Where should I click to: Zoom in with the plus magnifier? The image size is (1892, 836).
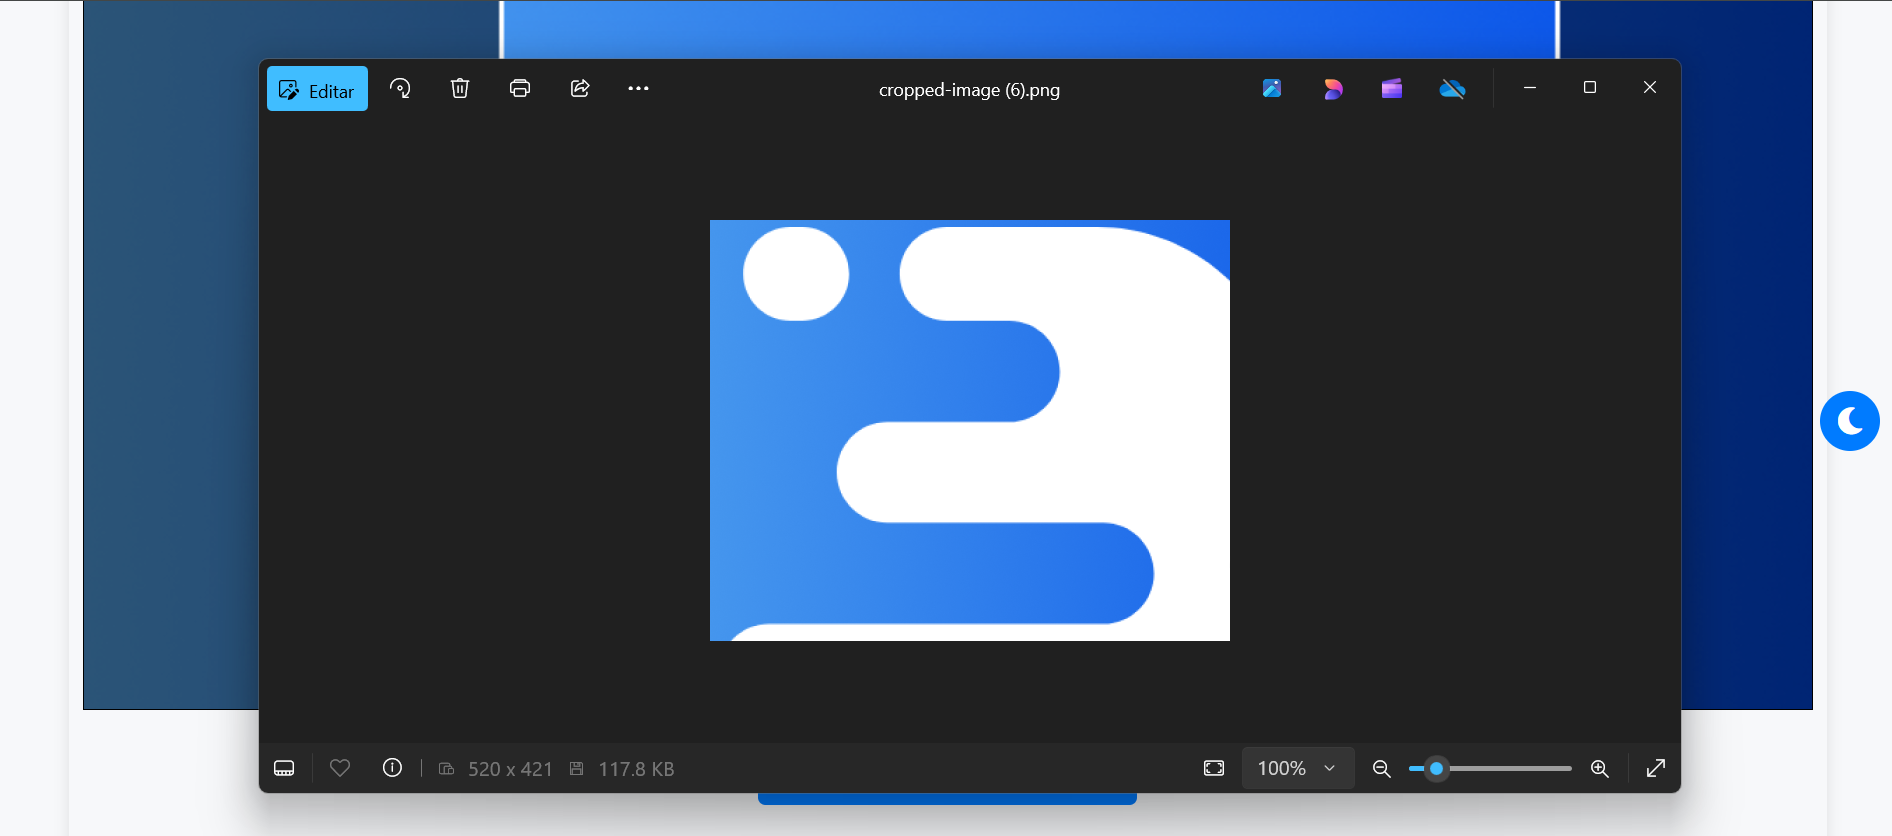point(1600,768)
